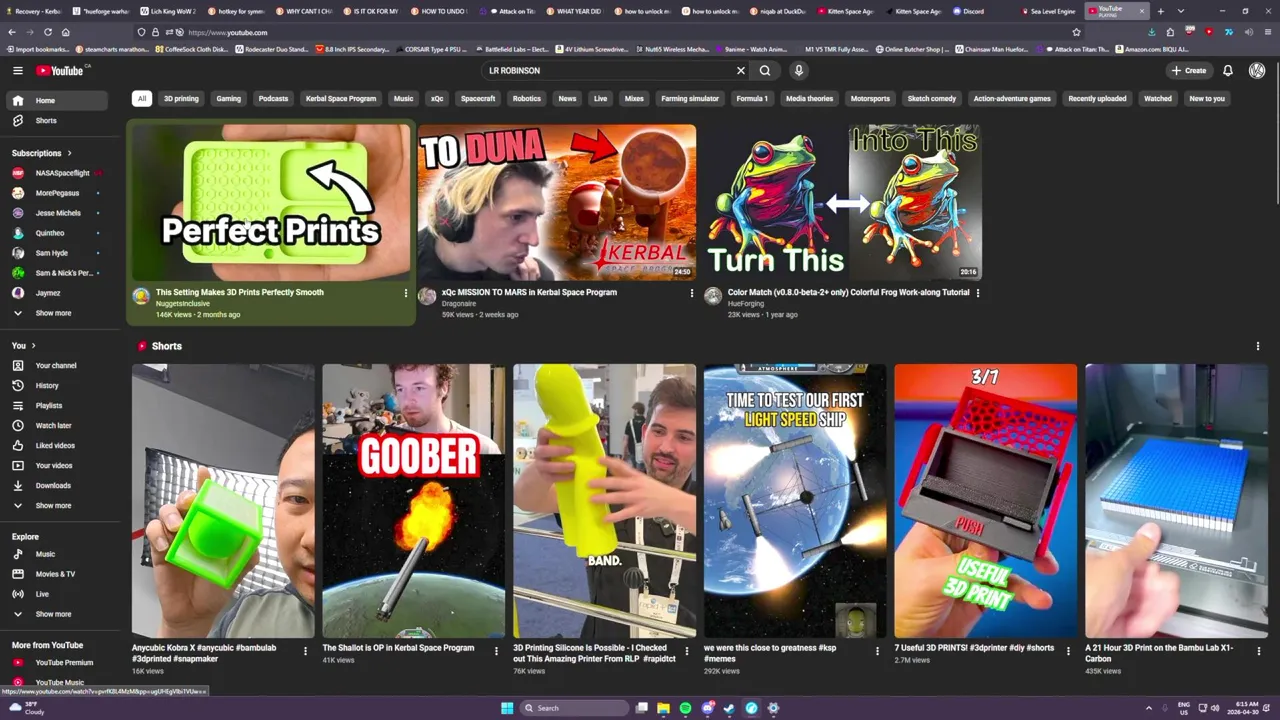Open Sam Hyde subscription channel
The height and width of the screenshot is (720, 1280).
[57, 253]
